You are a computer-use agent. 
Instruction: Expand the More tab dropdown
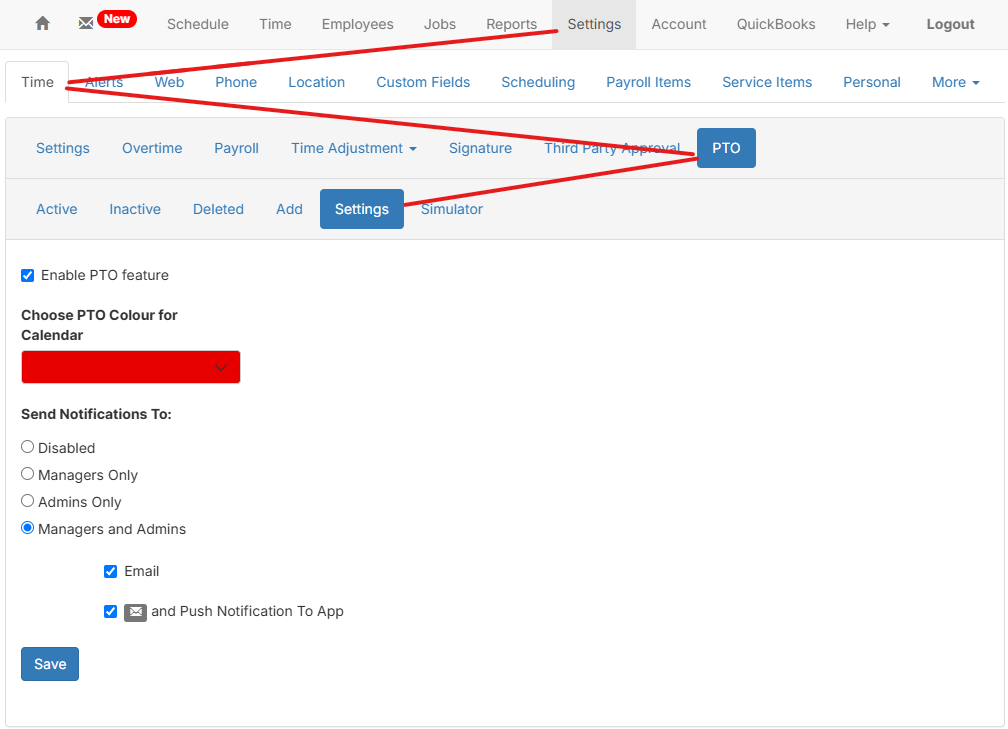pyautogui.click(x=954, y=82)
